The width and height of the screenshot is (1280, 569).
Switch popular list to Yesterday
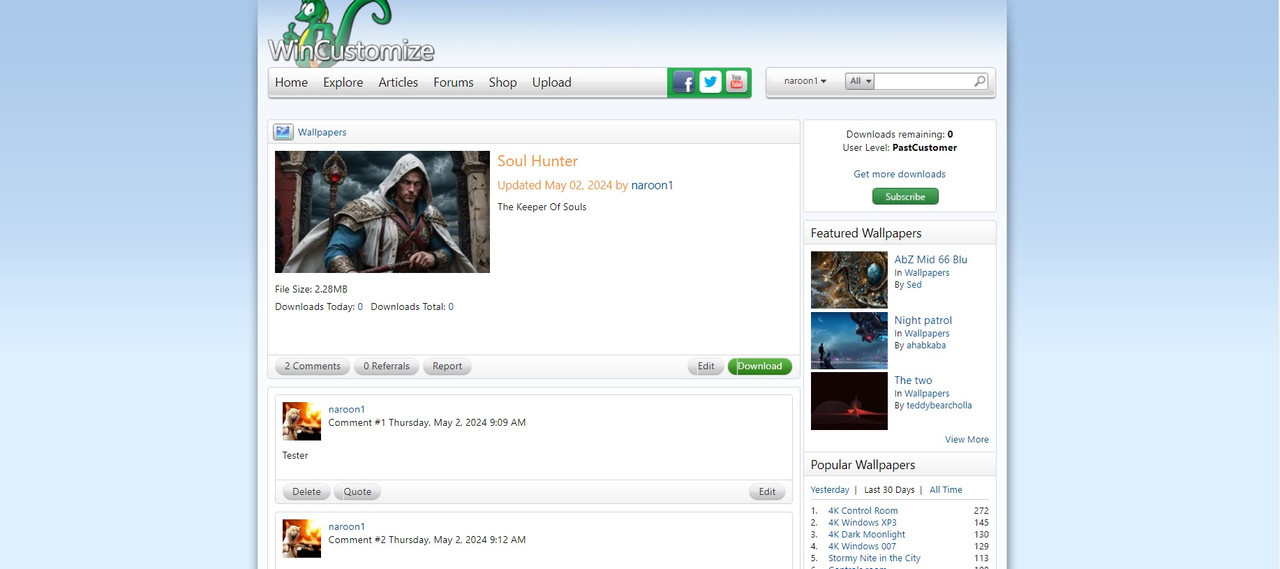[830, 490]
